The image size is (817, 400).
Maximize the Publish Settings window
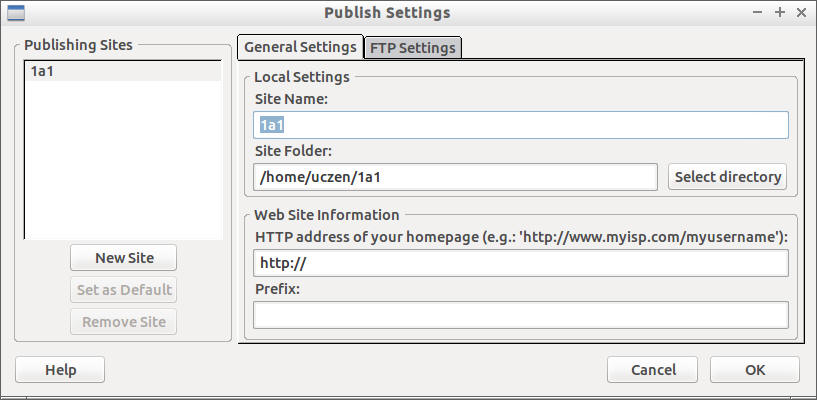click(780, 13)
